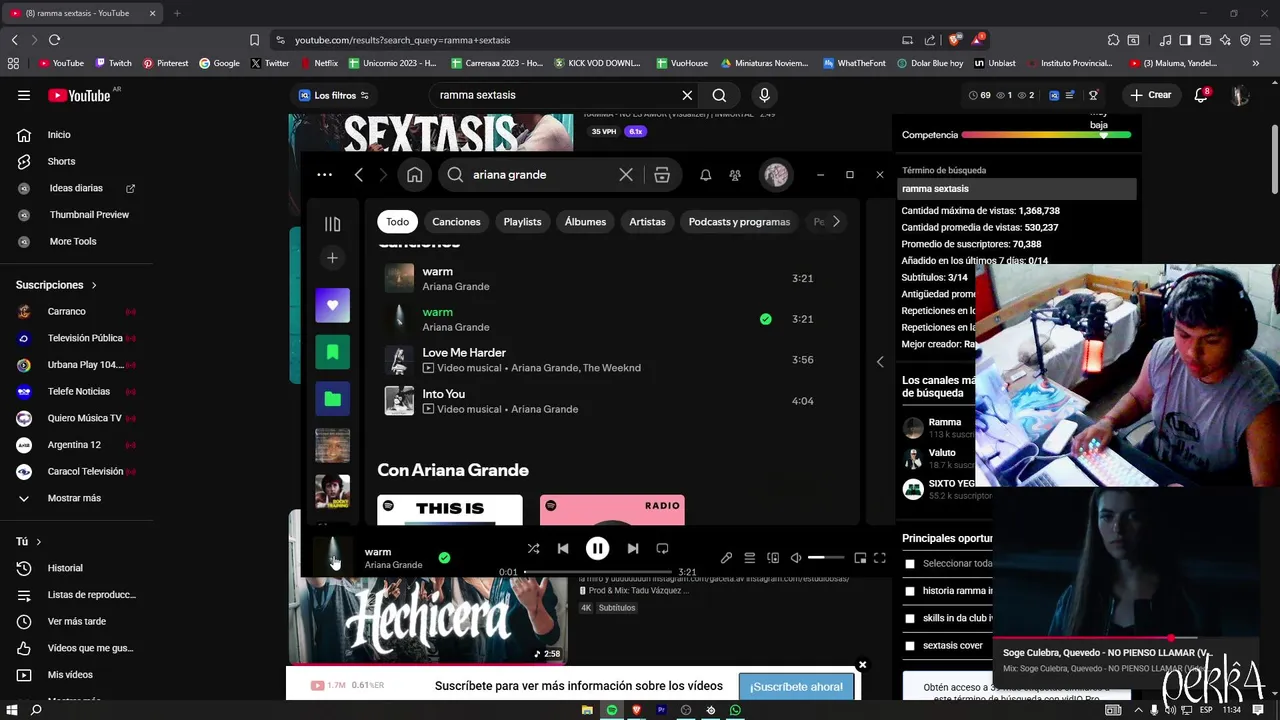Create new playlist with plus icon
The height and width of the screenshot is (720, 1280).
pos(333,258)
